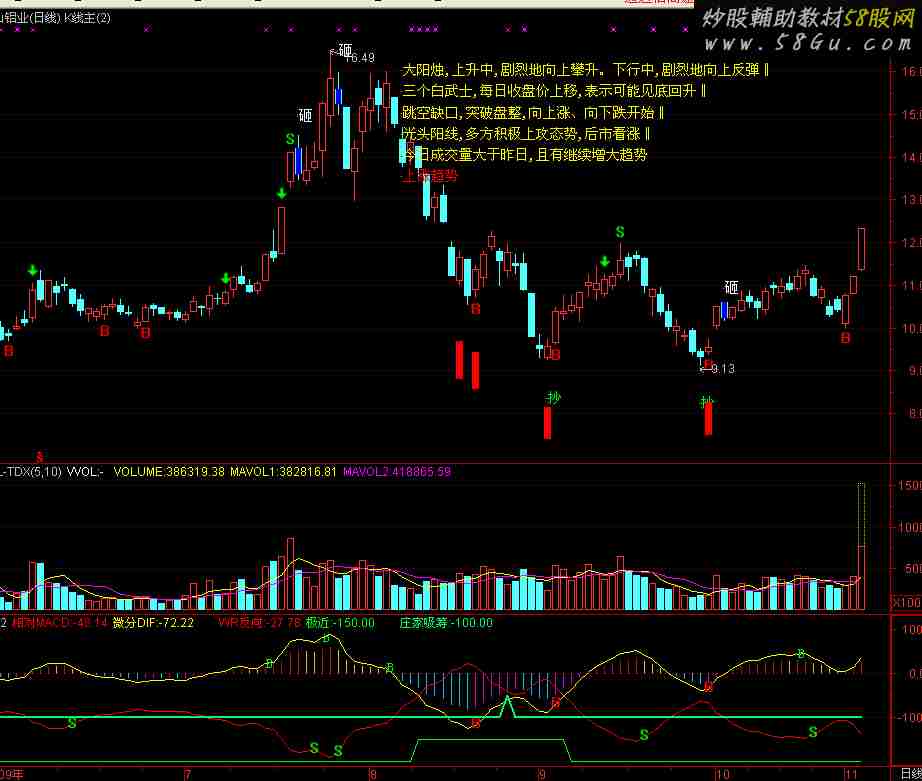
Task: Click the annotation about '成交量大于昨日'
Action: click(x=524, y=155)
